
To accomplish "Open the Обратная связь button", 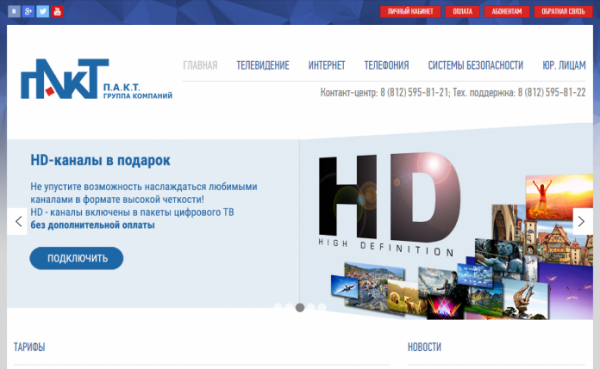I will coord(563,11).
